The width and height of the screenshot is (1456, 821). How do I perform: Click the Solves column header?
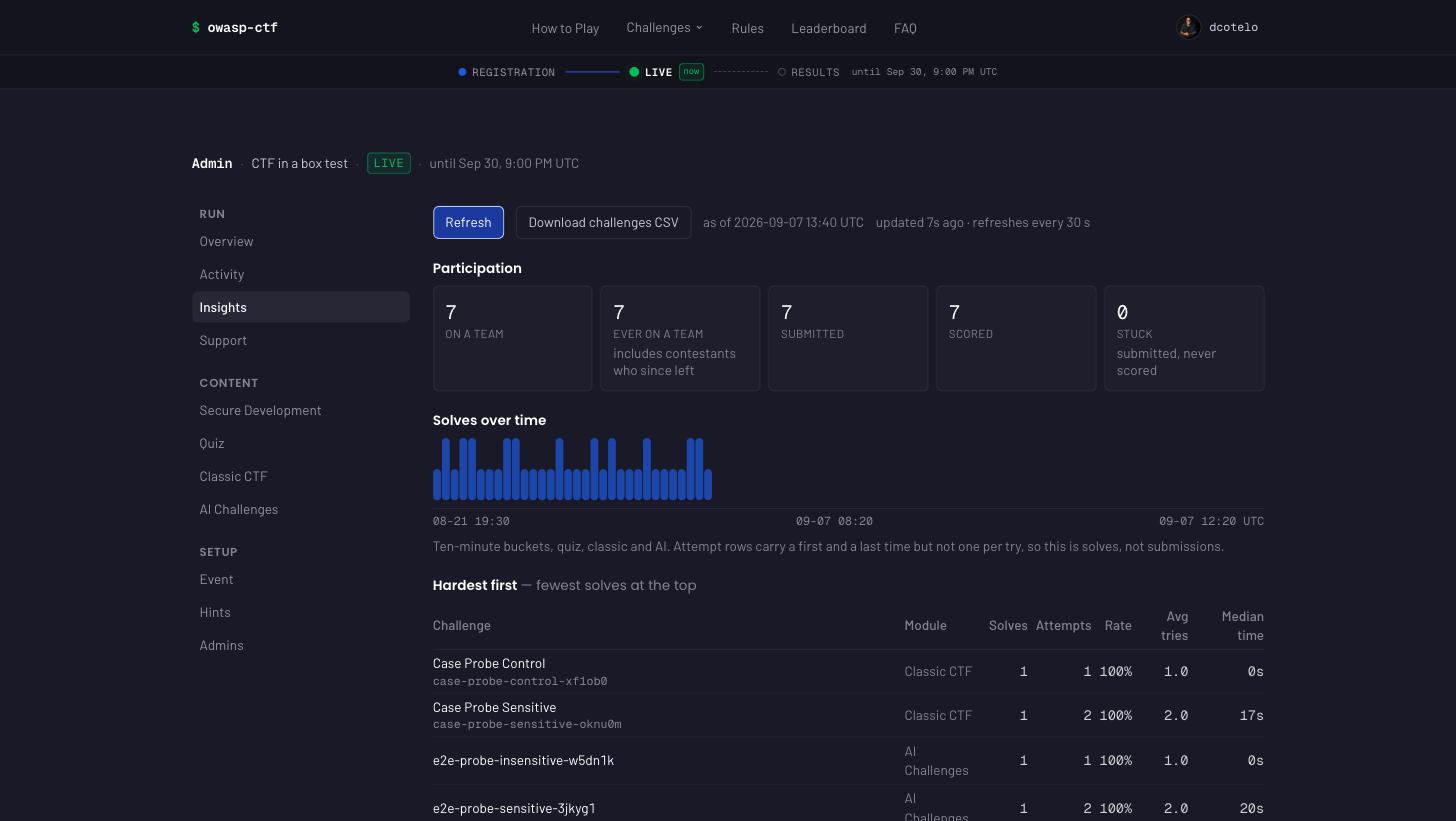click(x=1008, y=625)
